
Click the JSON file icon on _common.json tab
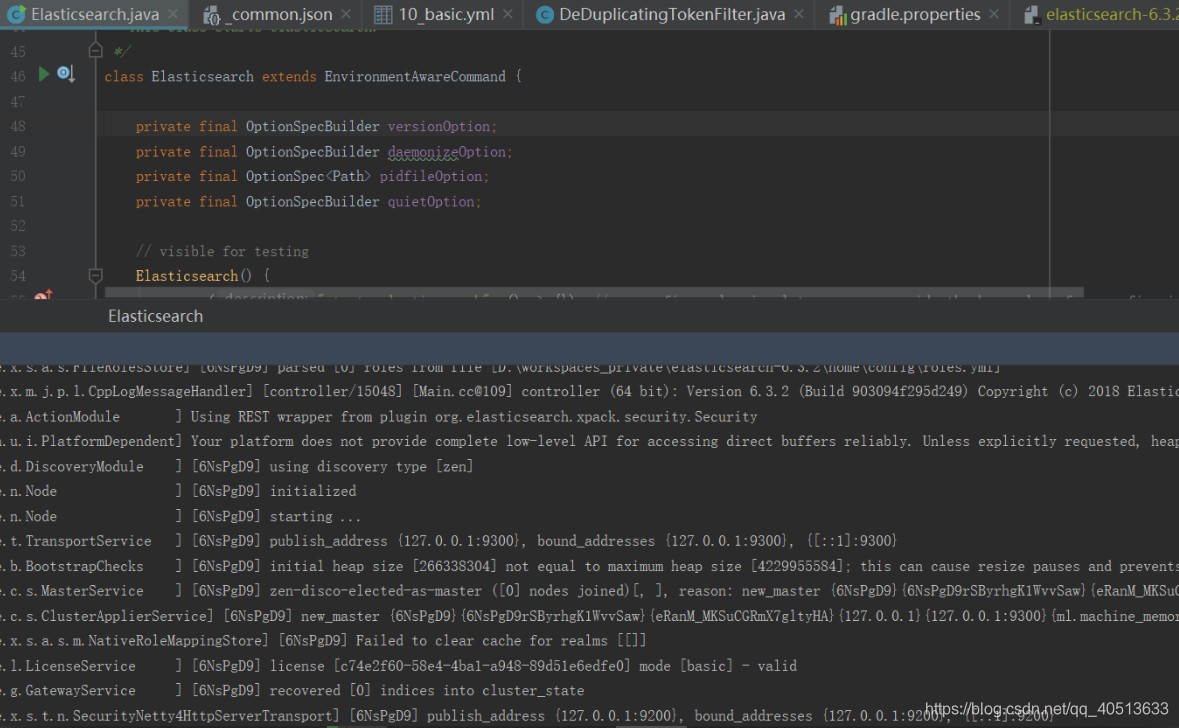point(212,14)
